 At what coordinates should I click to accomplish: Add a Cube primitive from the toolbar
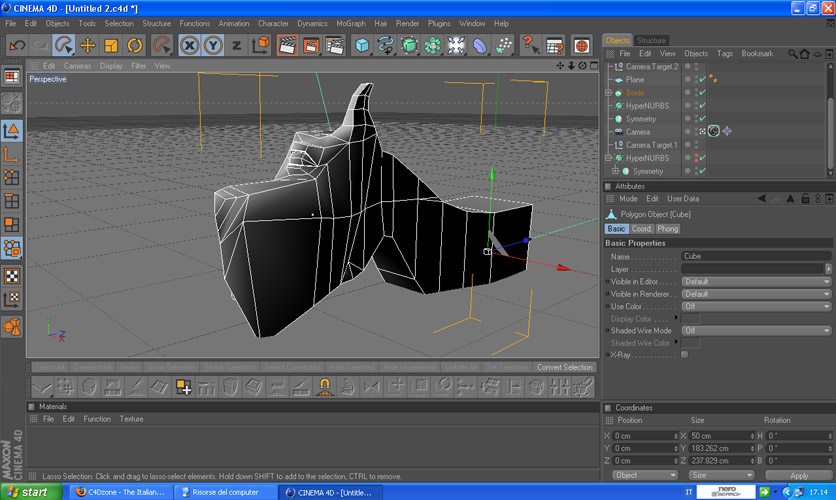click(362, 45)
